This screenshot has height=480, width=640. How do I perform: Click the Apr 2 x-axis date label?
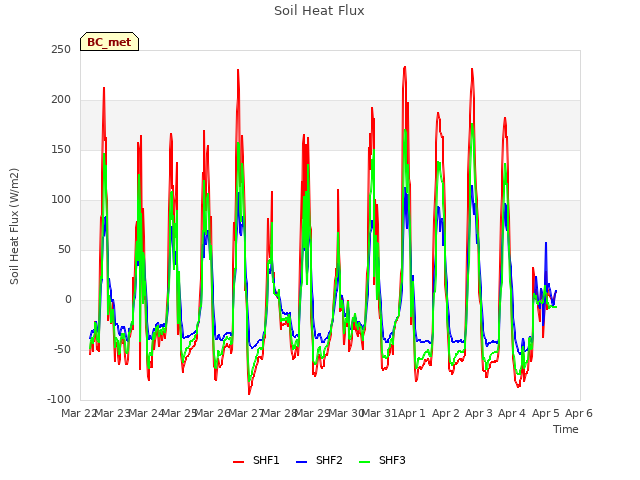point(445,413)
